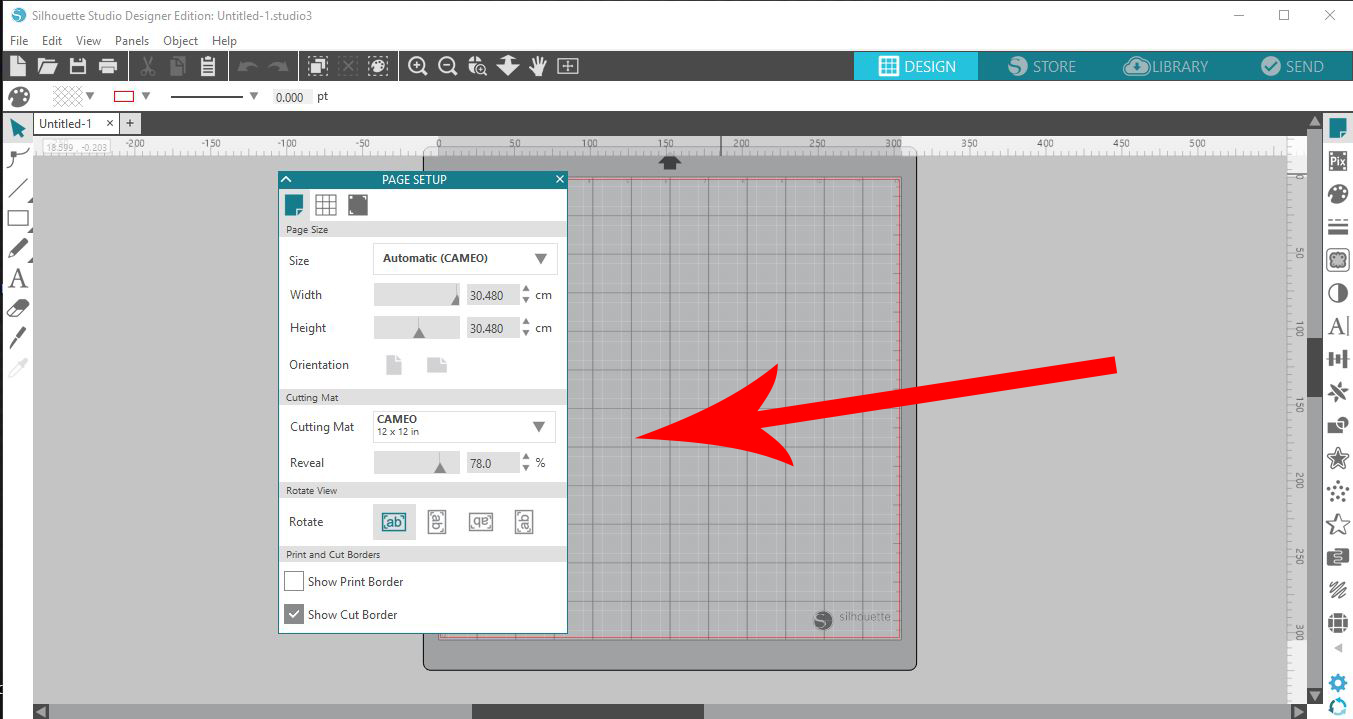Screen dimensions: 1353x719
Task: Print the design with printer icon
Action: click(x=108, y=66)
